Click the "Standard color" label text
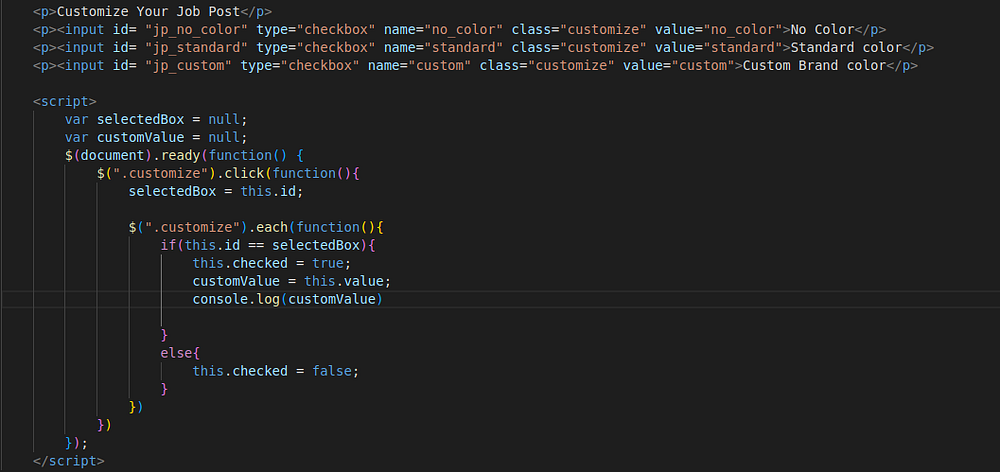Screen dimensions: 1000x472 [x=846, y=48]
